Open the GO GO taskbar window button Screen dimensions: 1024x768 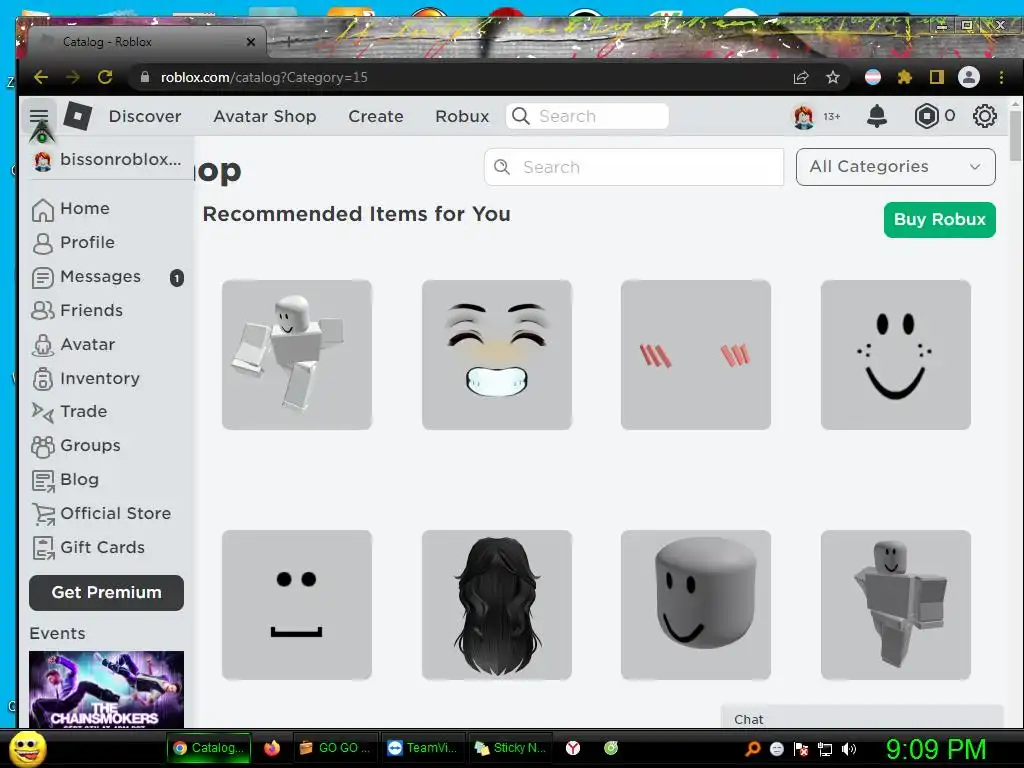coord(334,748)
